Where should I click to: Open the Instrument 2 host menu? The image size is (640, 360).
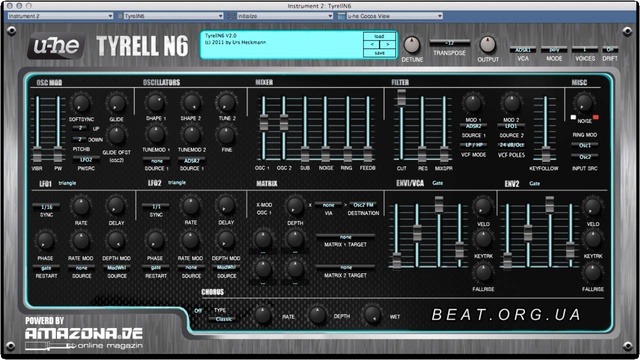coord(60,16)
